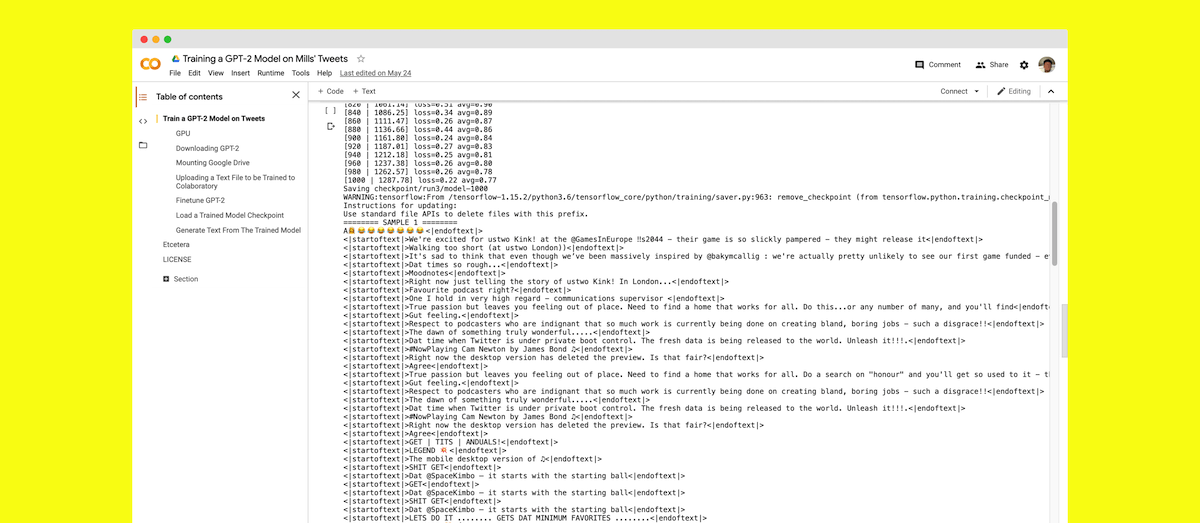
Task: Jump to Etcetera section
Action: click(x=176, y=244)
